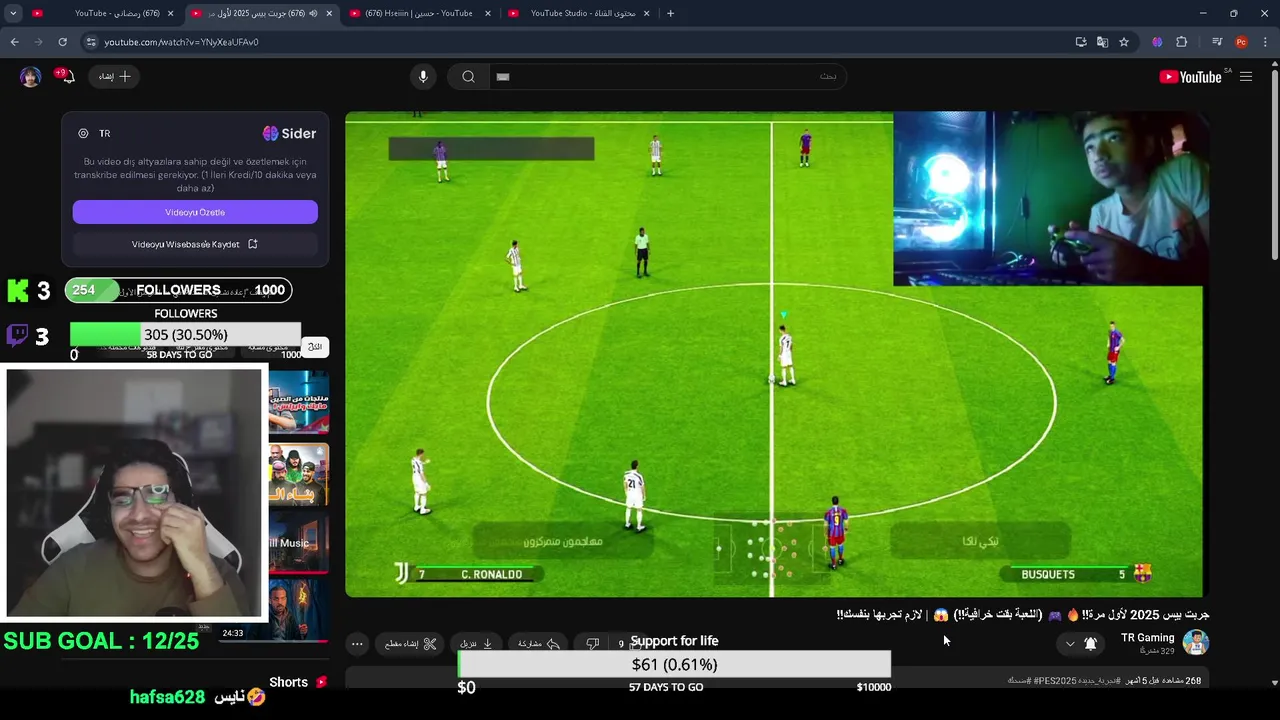Reload the current YouTube page

tap(62, 42)
